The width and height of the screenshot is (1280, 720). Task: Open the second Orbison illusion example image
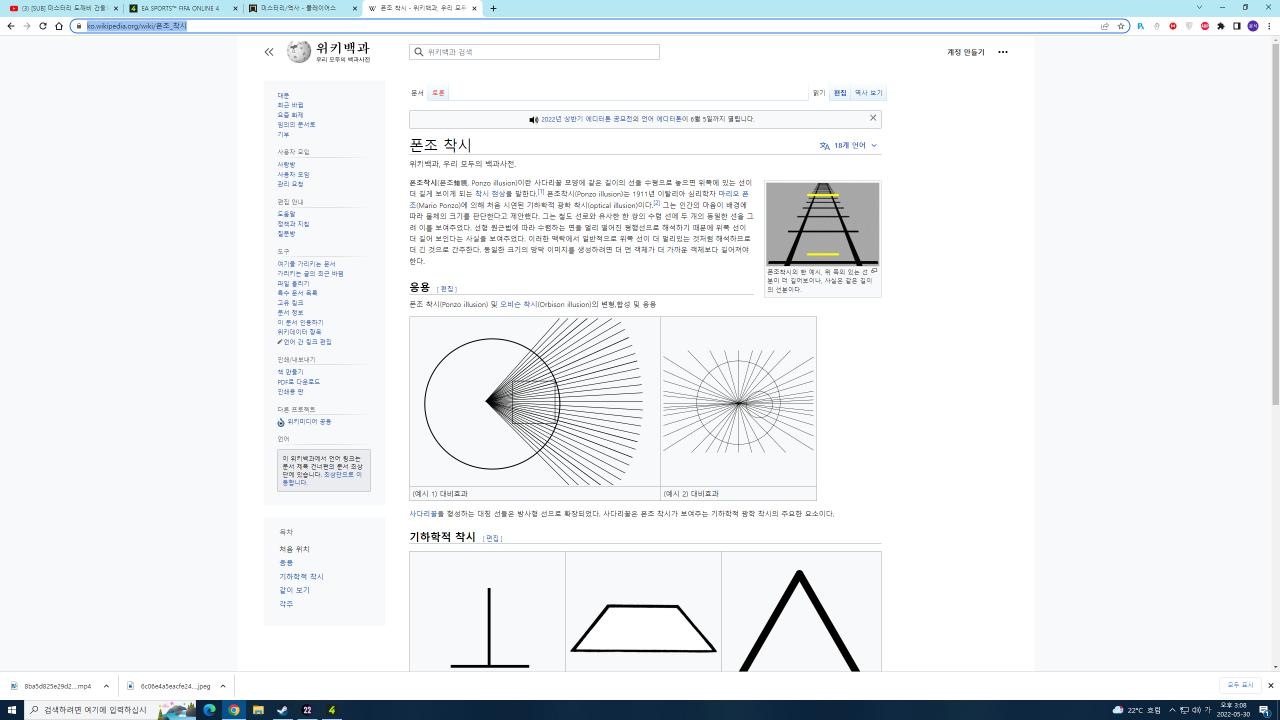(x=738, y=401)
